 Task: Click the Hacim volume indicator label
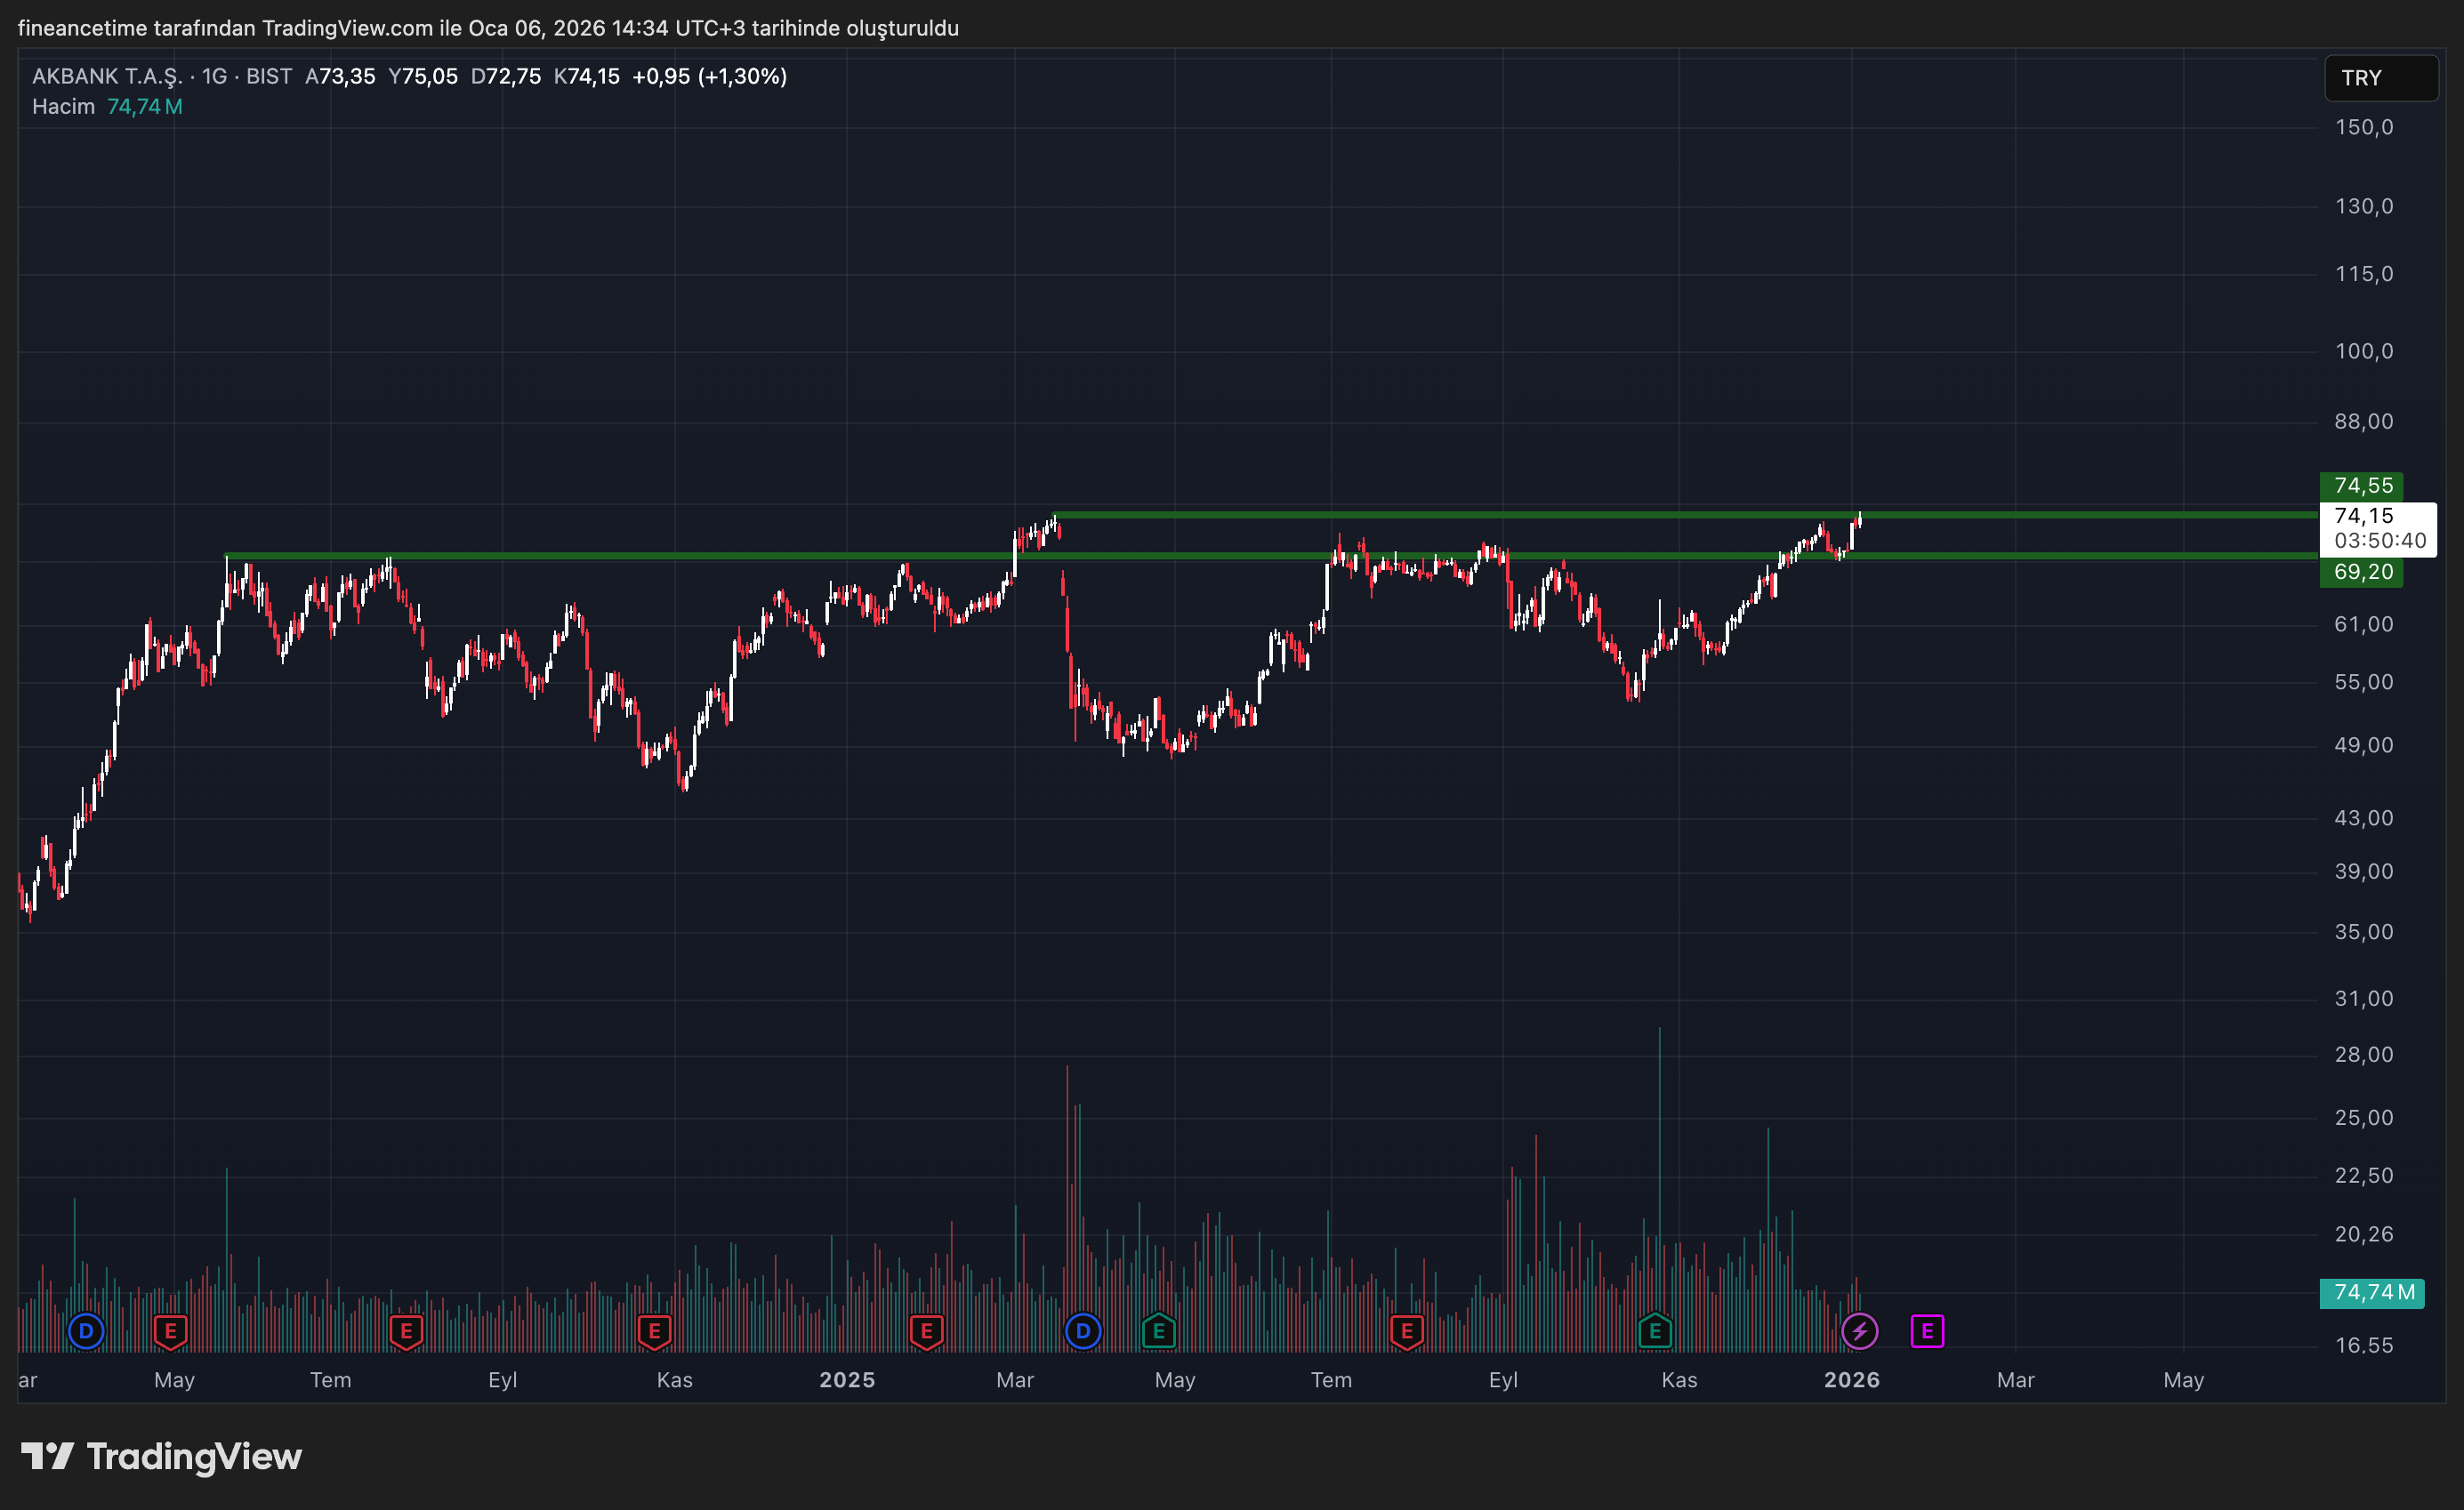point(63,106)
